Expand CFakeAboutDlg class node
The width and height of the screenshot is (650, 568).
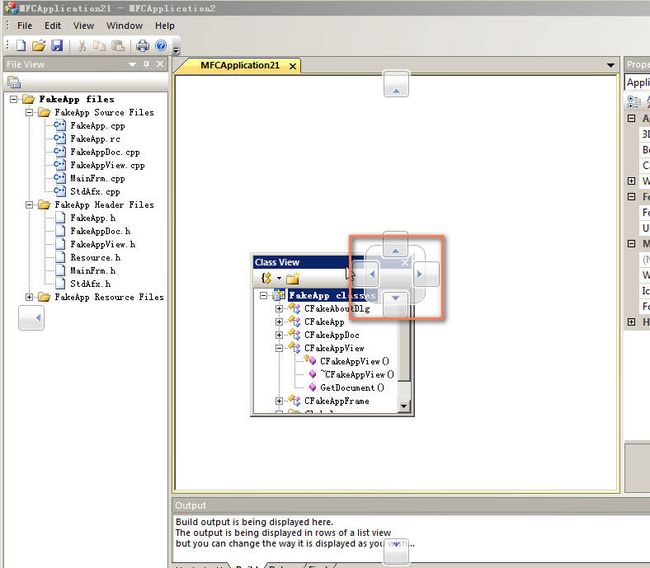pyautogui.click(x=279, y=309)
